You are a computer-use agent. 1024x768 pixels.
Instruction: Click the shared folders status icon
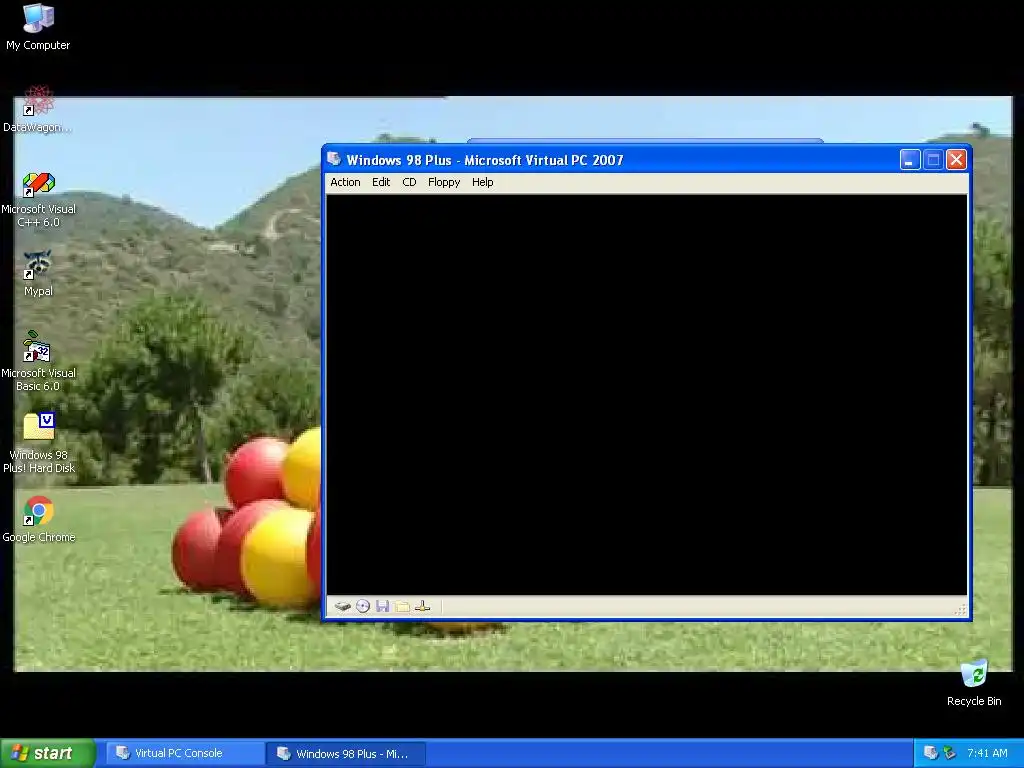(402, 607)
